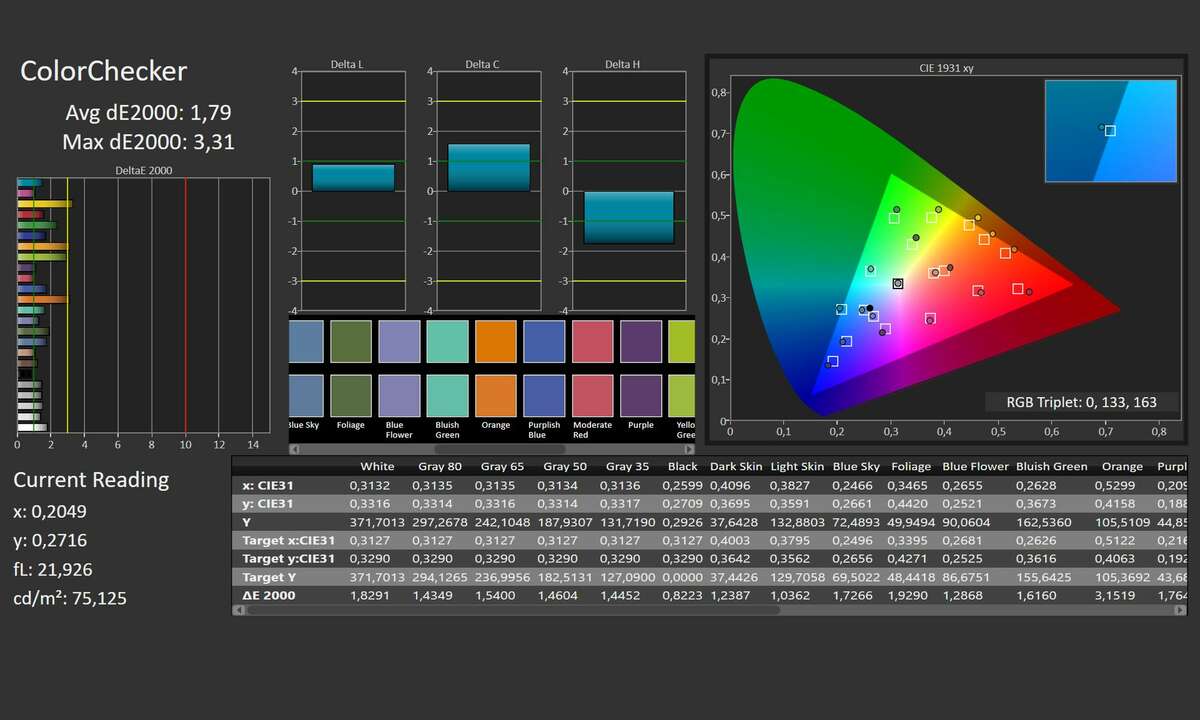Click the Delta C bar in the chart

tap(489, 167)
